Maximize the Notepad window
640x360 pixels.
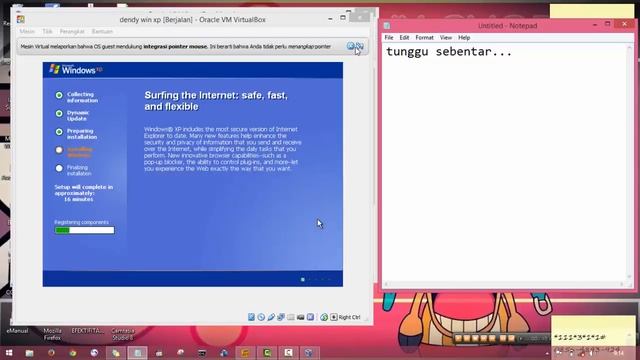[x=608, y=24]
